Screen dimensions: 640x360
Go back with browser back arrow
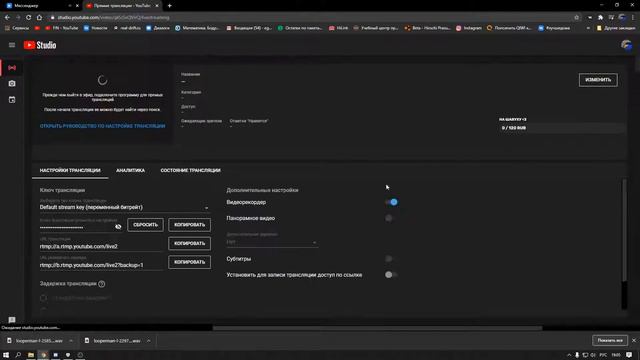tap(7, 18)
